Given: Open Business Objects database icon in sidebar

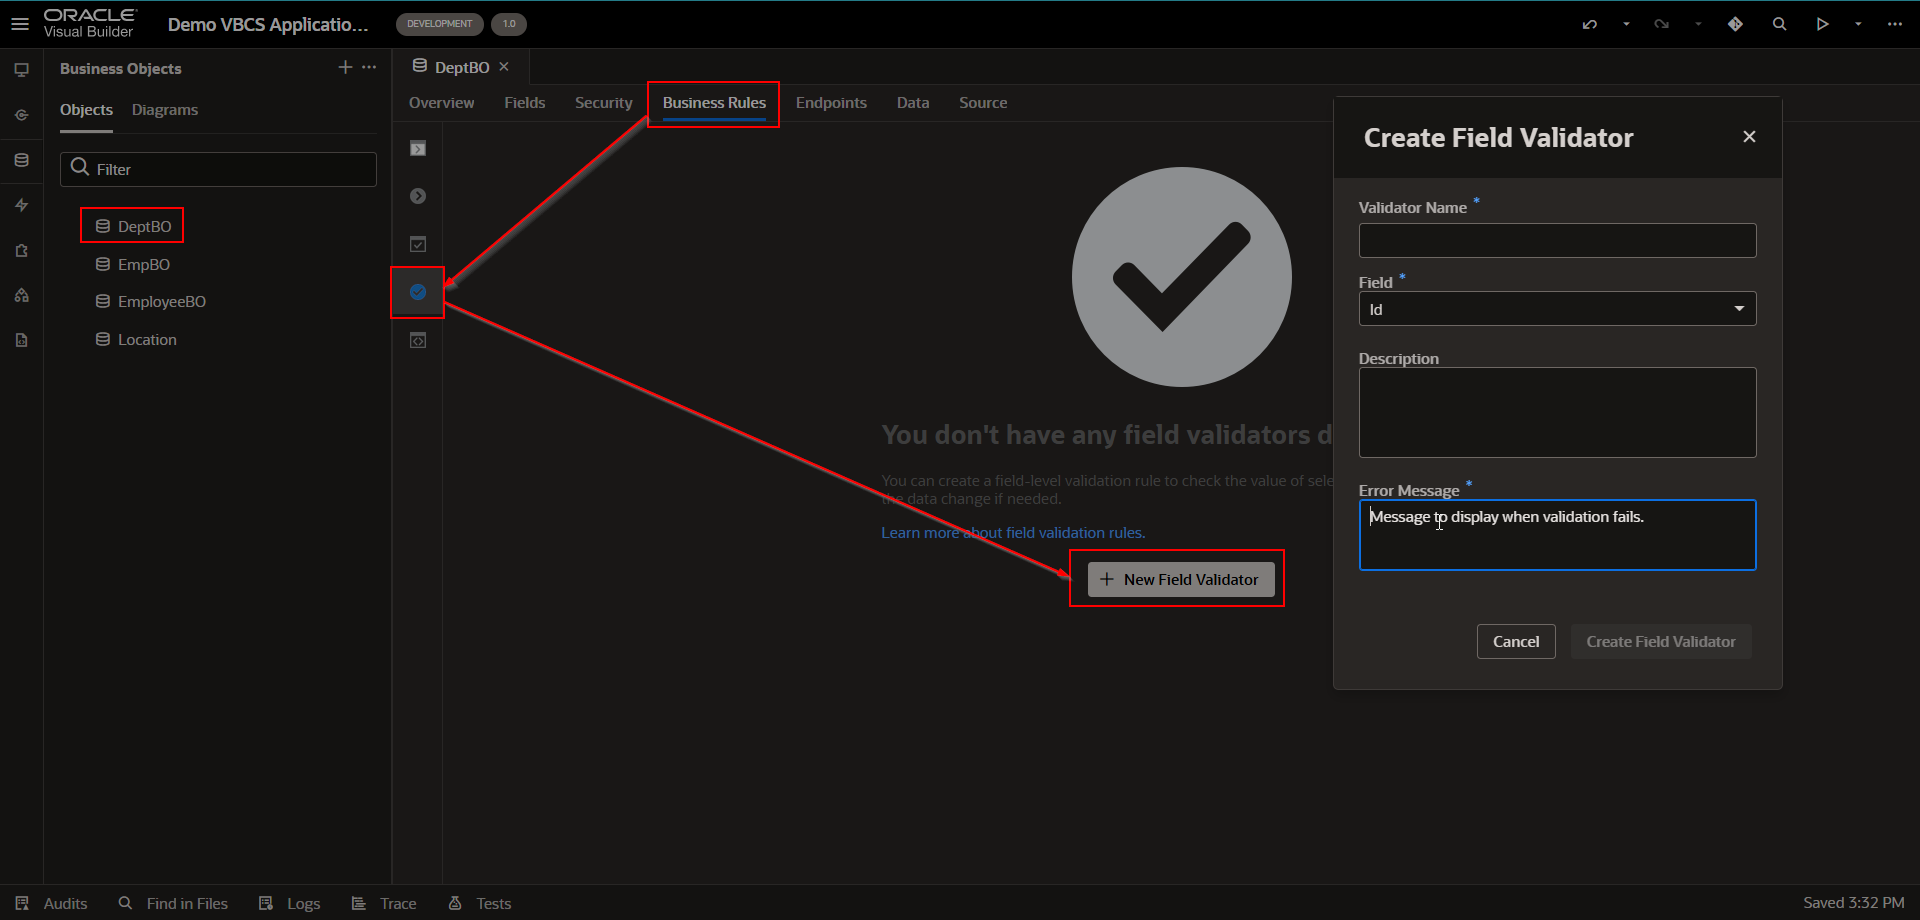Looking at the screenshot, I should 21,160.
